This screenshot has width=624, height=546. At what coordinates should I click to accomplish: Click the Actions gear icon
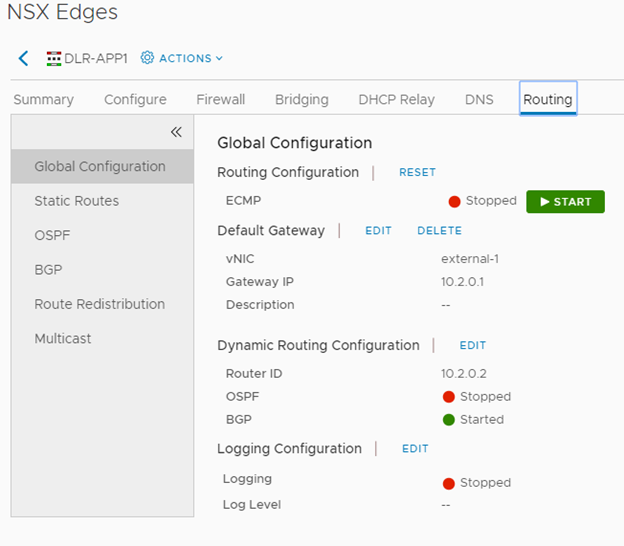click(x=147, y=58)
